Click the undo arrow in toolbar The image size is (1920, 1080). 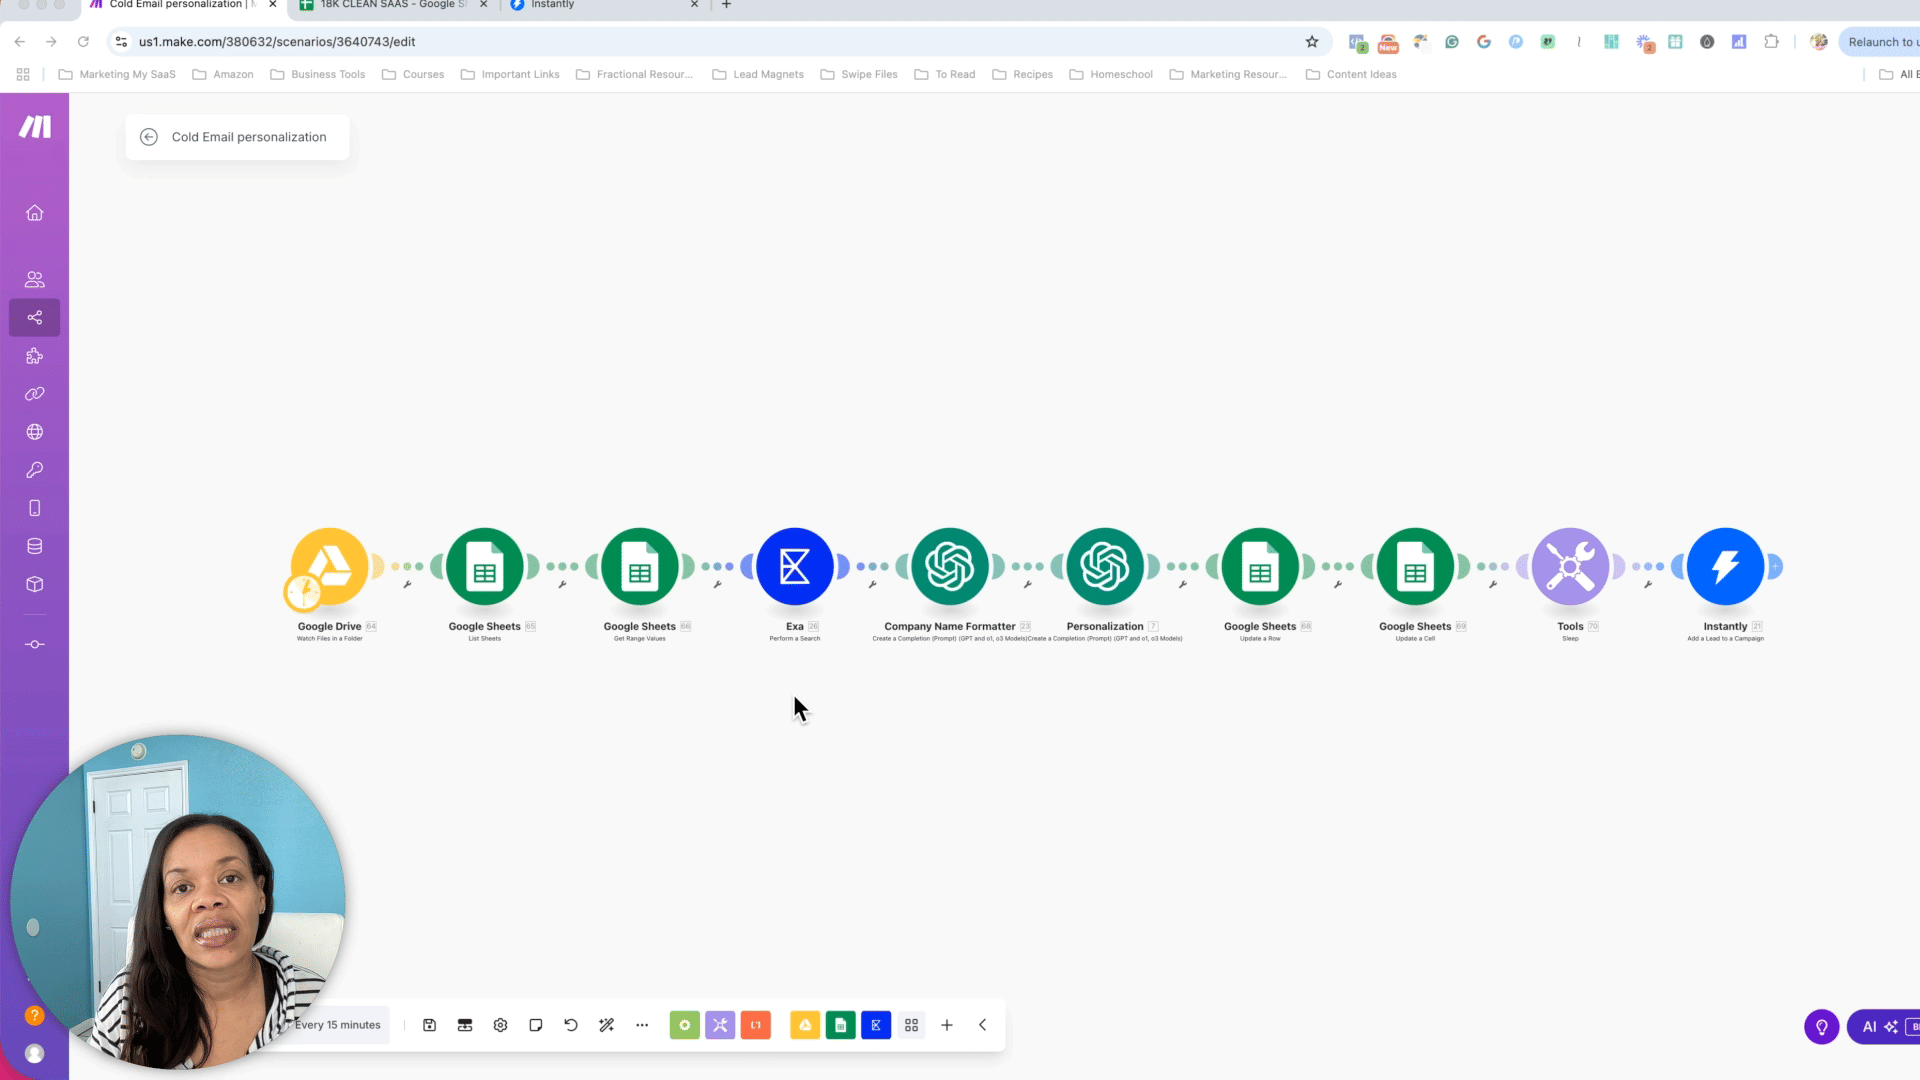pos(571,1025)
